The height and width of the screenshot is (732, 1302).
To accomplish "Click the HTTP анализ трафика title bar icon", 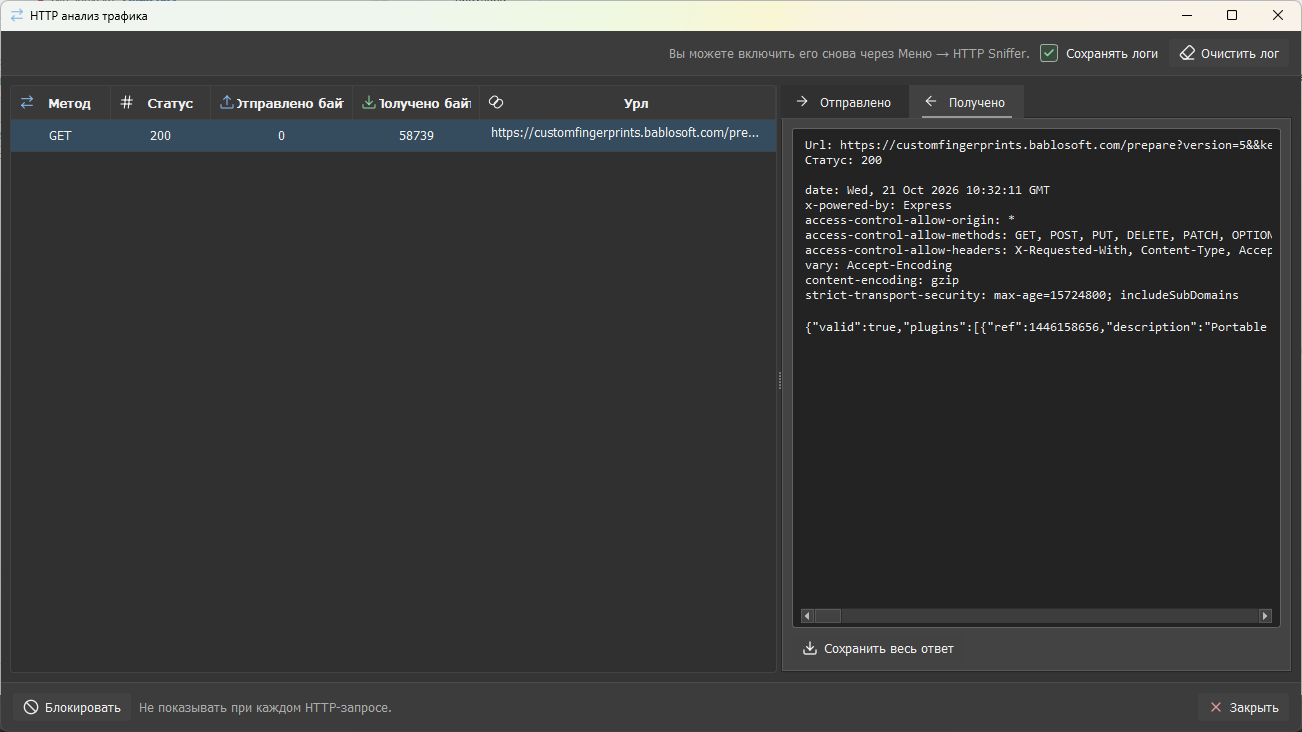I will coord(17,15).
